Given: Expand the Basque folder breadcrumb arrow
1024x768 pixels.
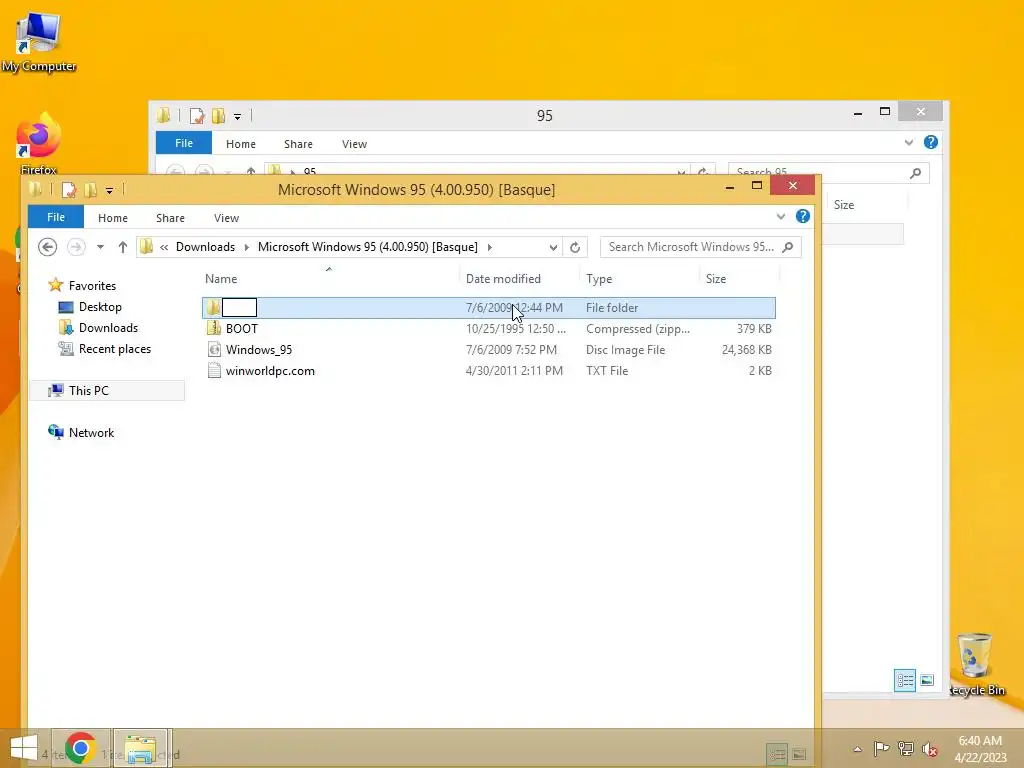Looking at the screenshot, I should pyautogui.click(x=490, y=247).
